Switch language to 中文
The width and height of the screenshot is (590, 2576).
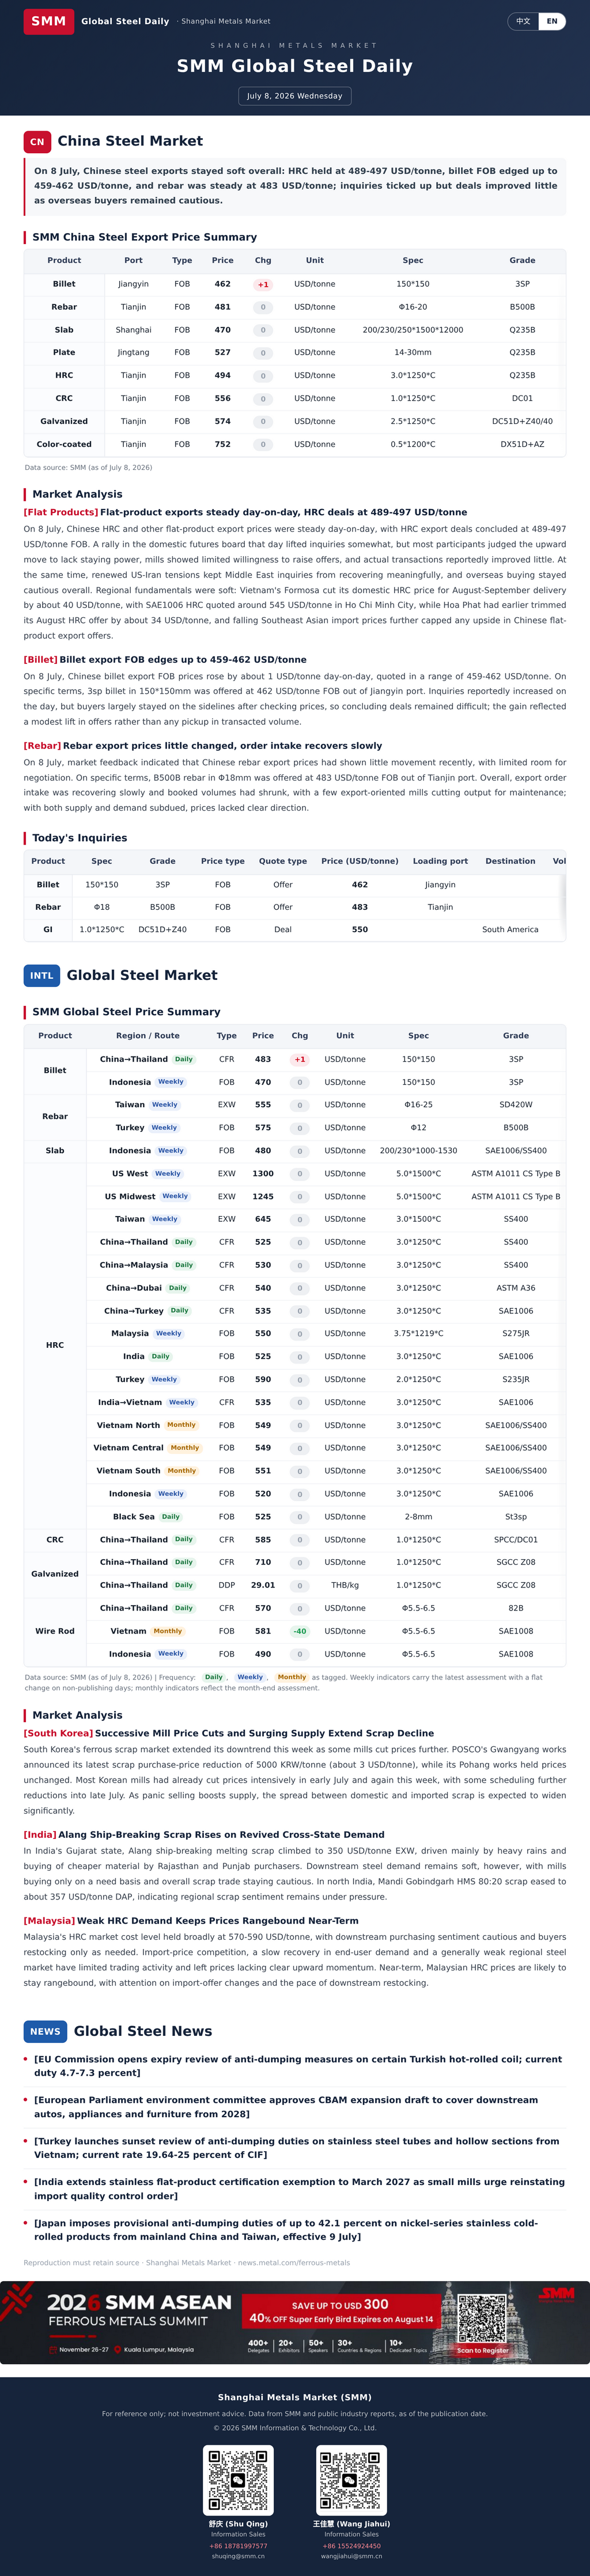pos(523,21)
